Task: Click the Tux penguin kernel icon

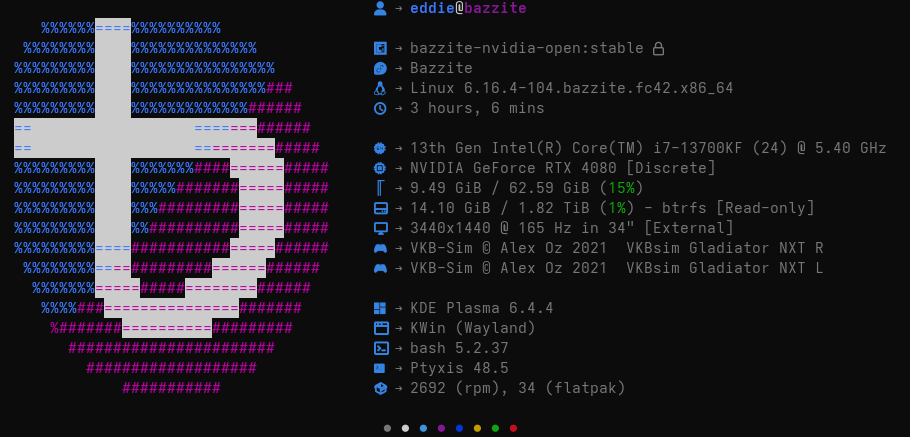Action: point(380,88)
